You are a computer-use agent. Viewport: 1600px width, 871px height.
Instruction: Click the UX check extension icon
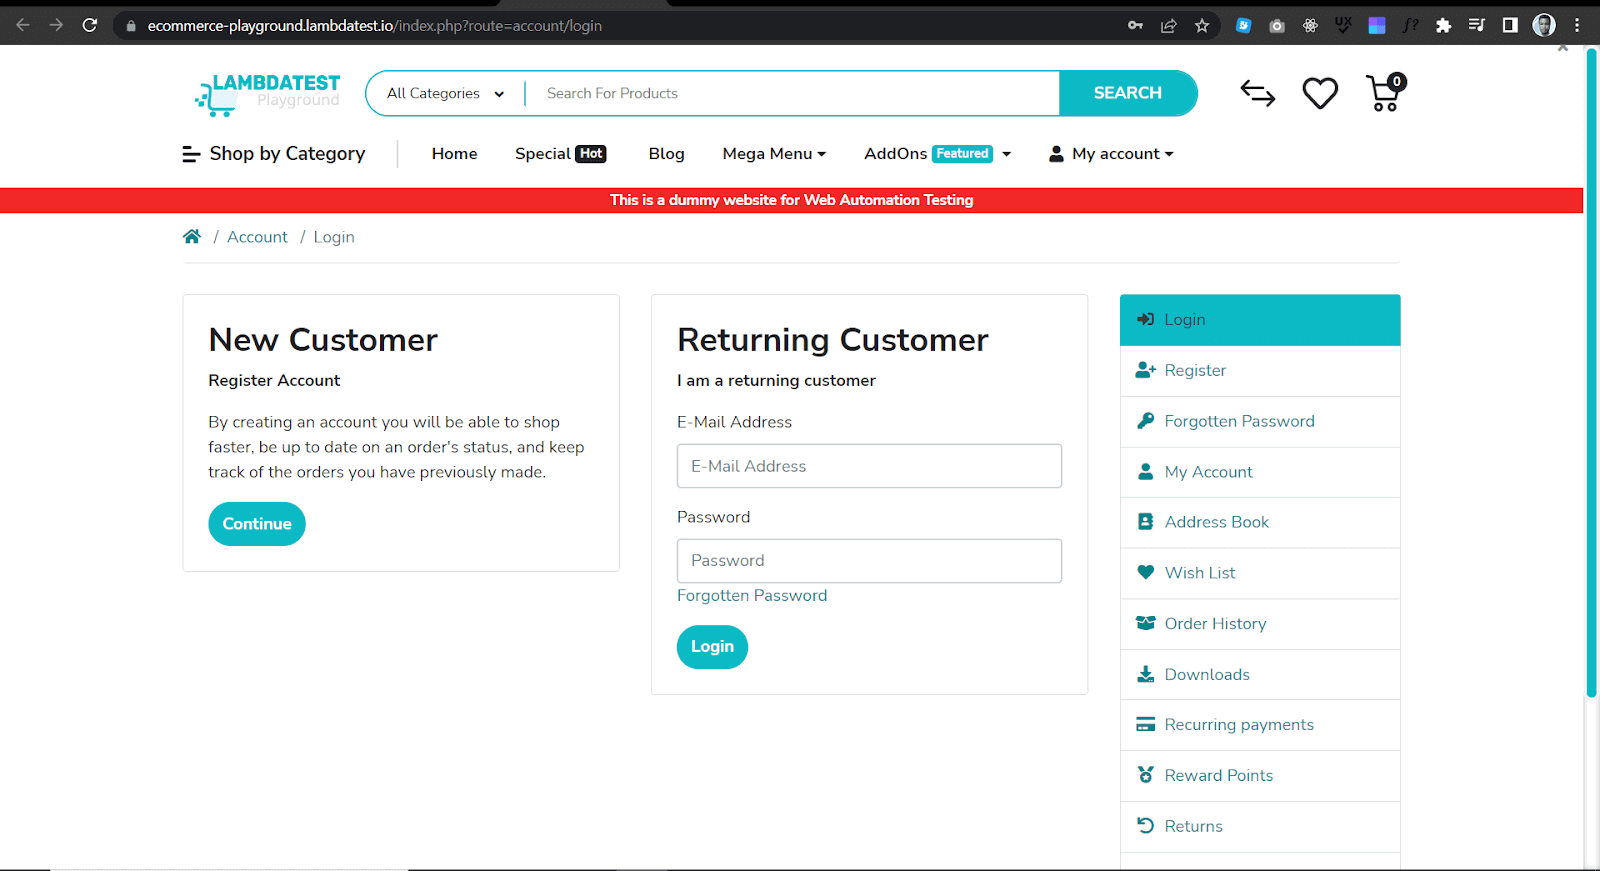[x=1343, y=26]
